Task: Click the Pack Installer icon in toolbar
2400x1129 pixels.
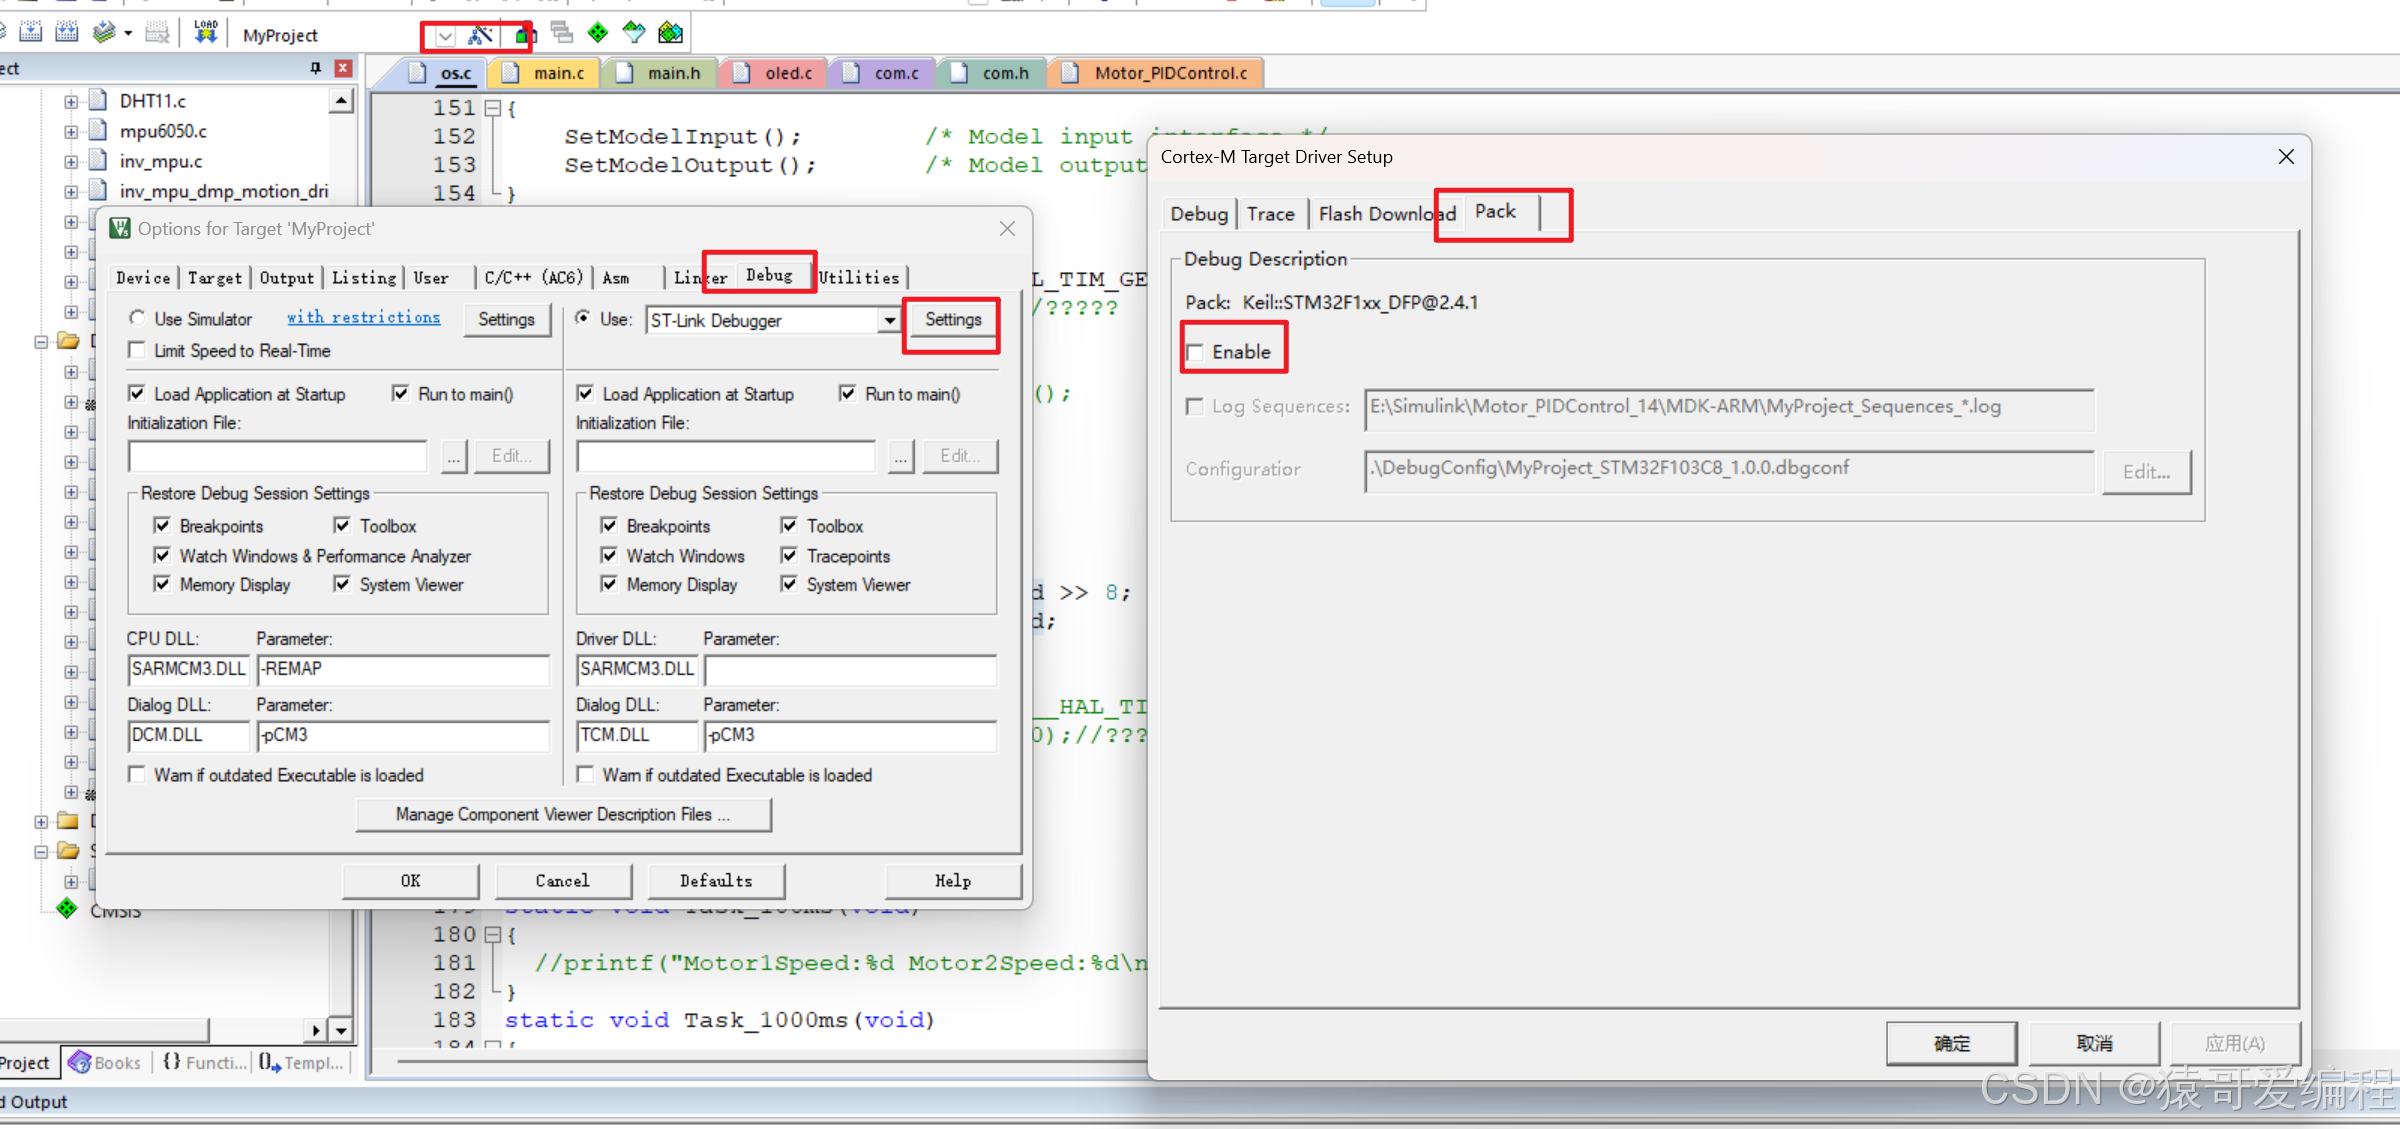Action: tap(671, 33)
